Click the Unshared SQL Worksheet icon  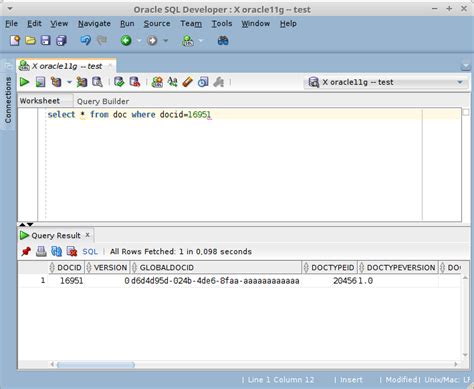point(157,82)
